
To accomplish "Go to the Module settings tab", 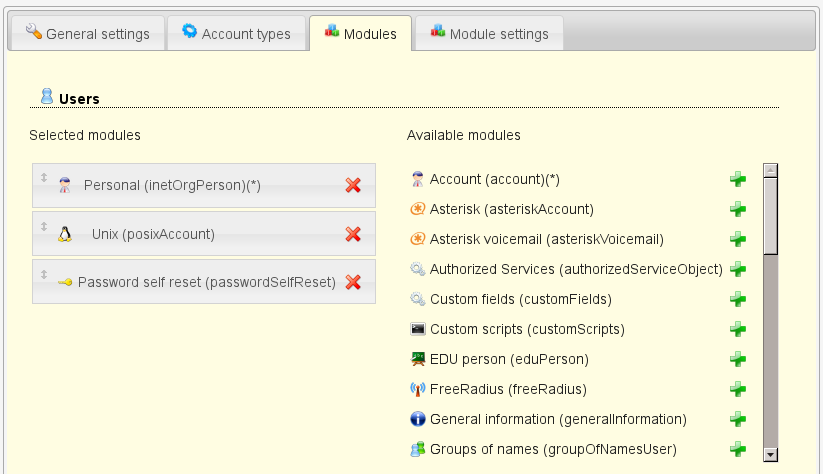I will [x=489, y=34].
